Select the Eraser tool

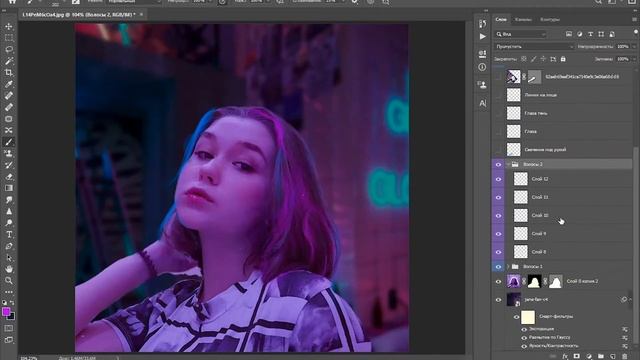click(x=9, y=177)
